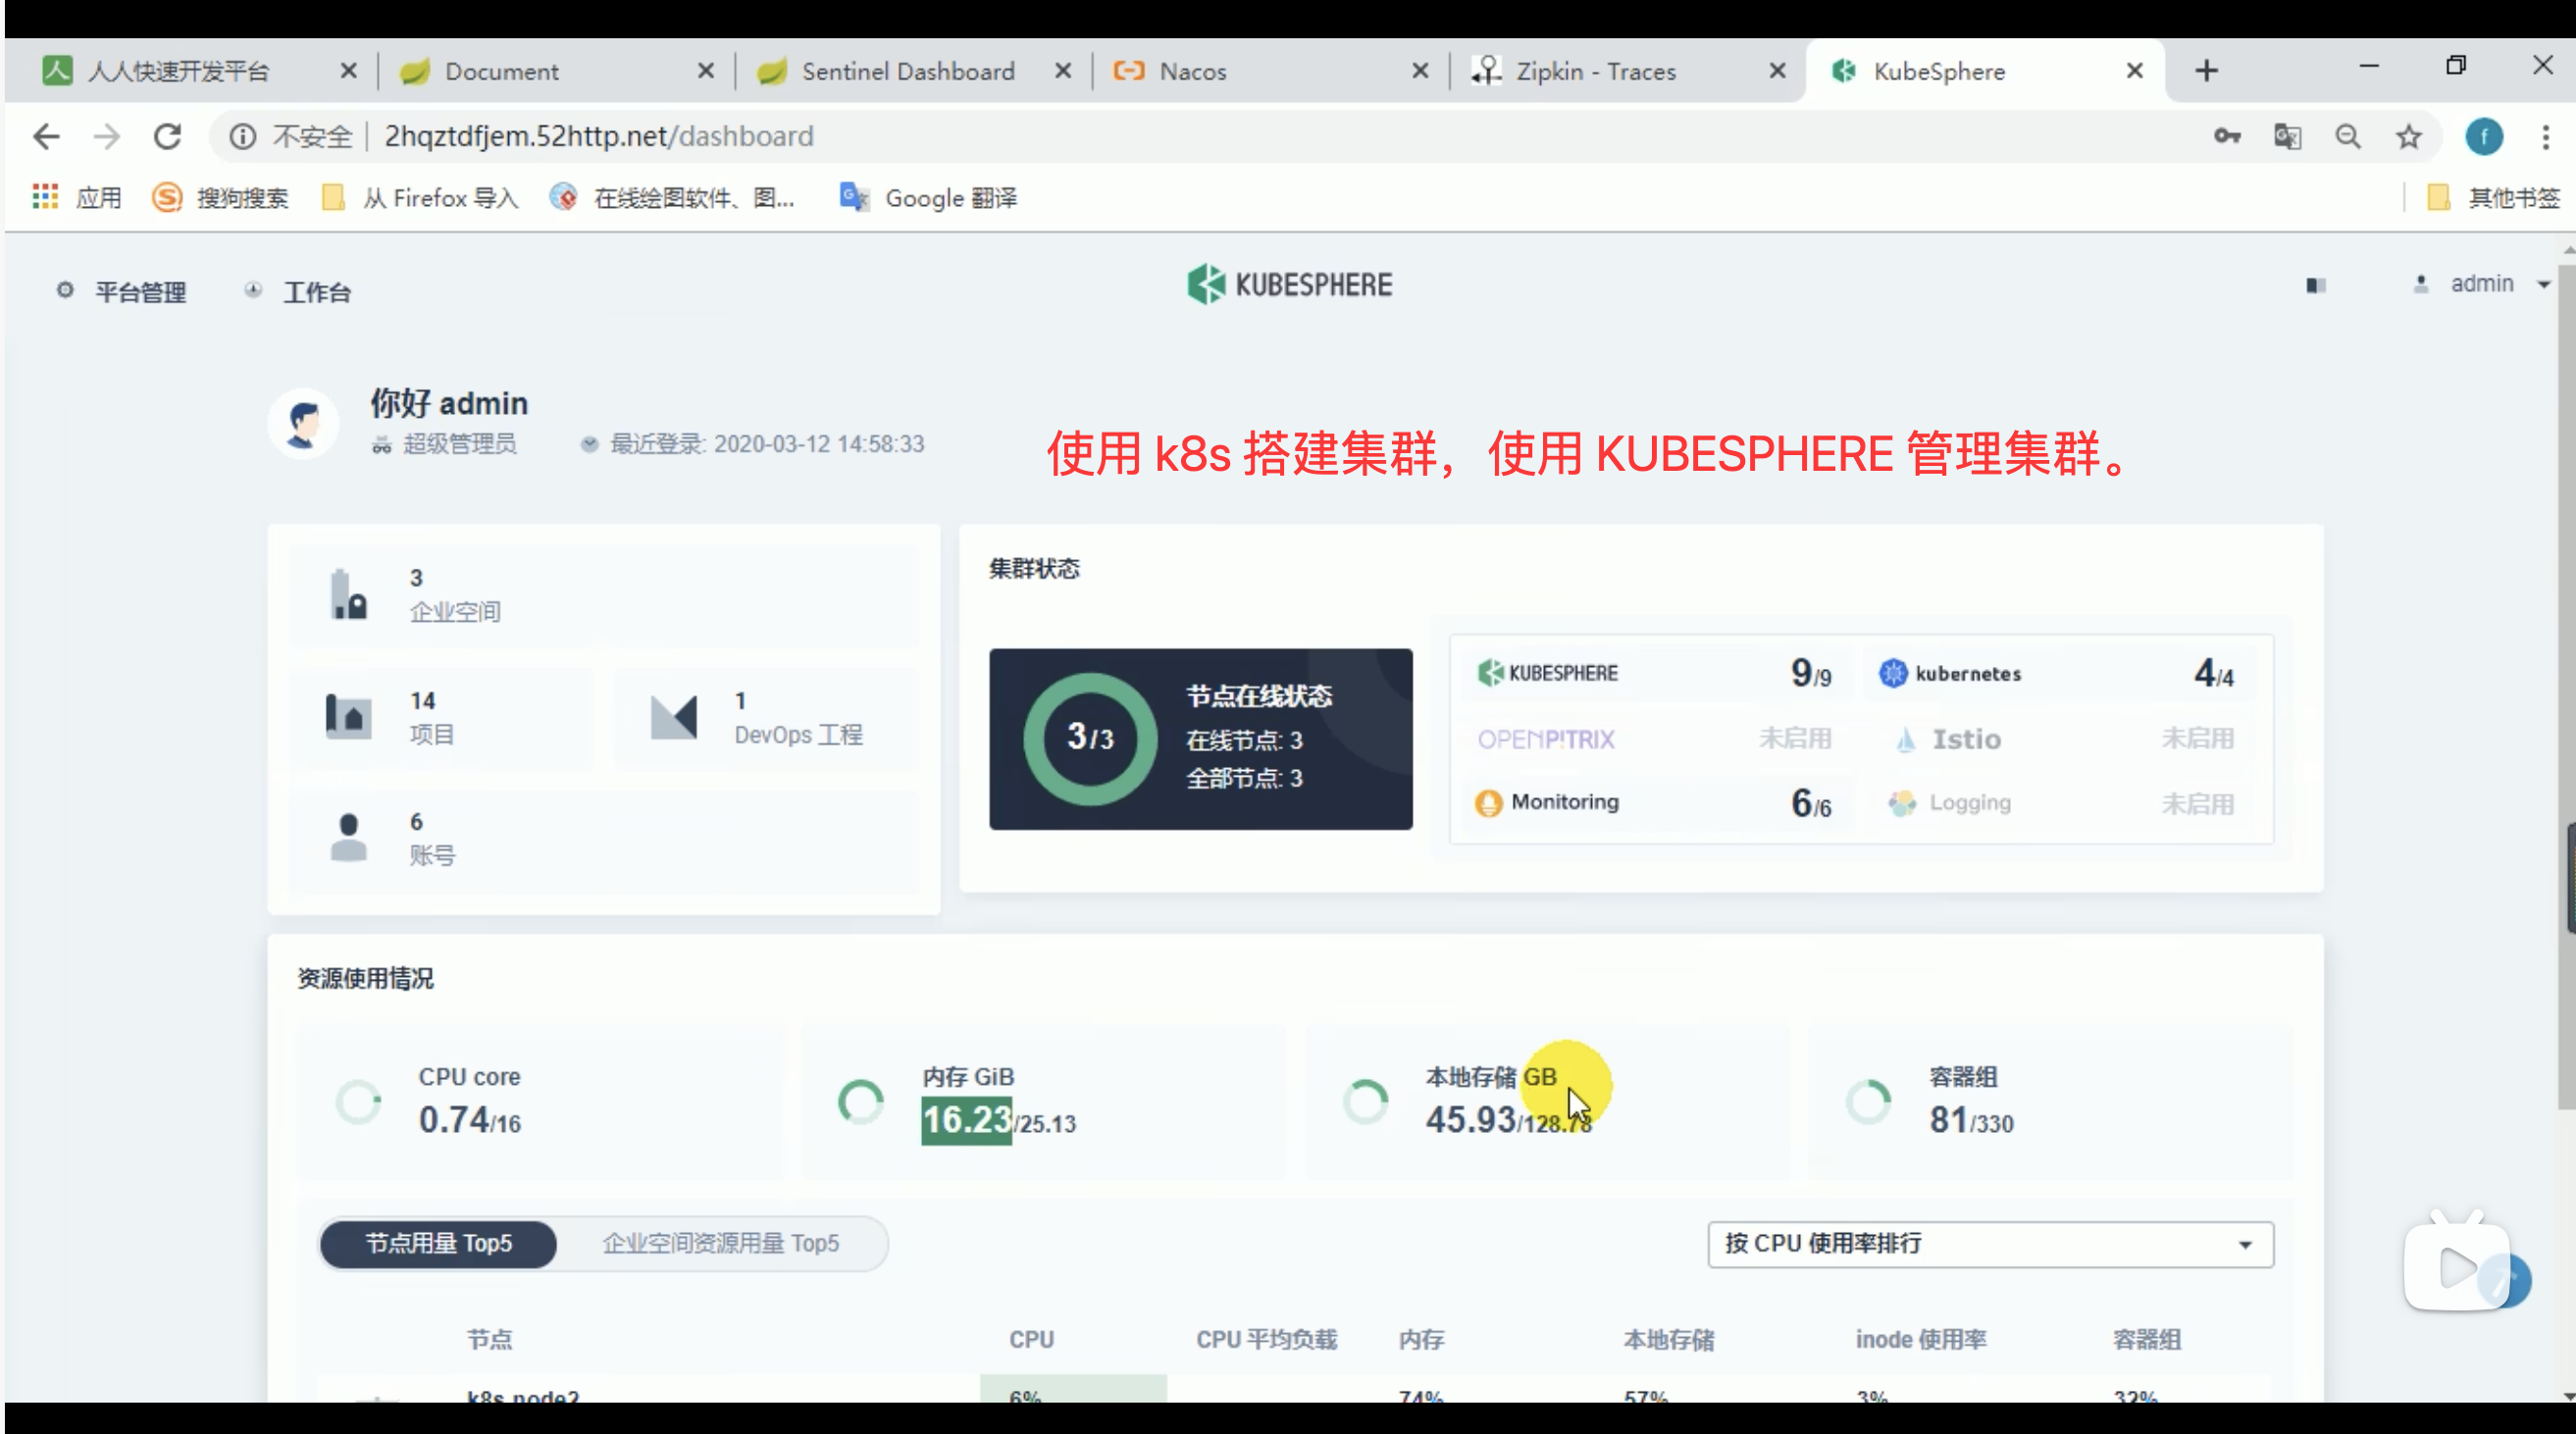The width and height of the screenshot is (2576, 1434).
Task: Bookmark this page with star icon
Action: [x=2408, y=136]
